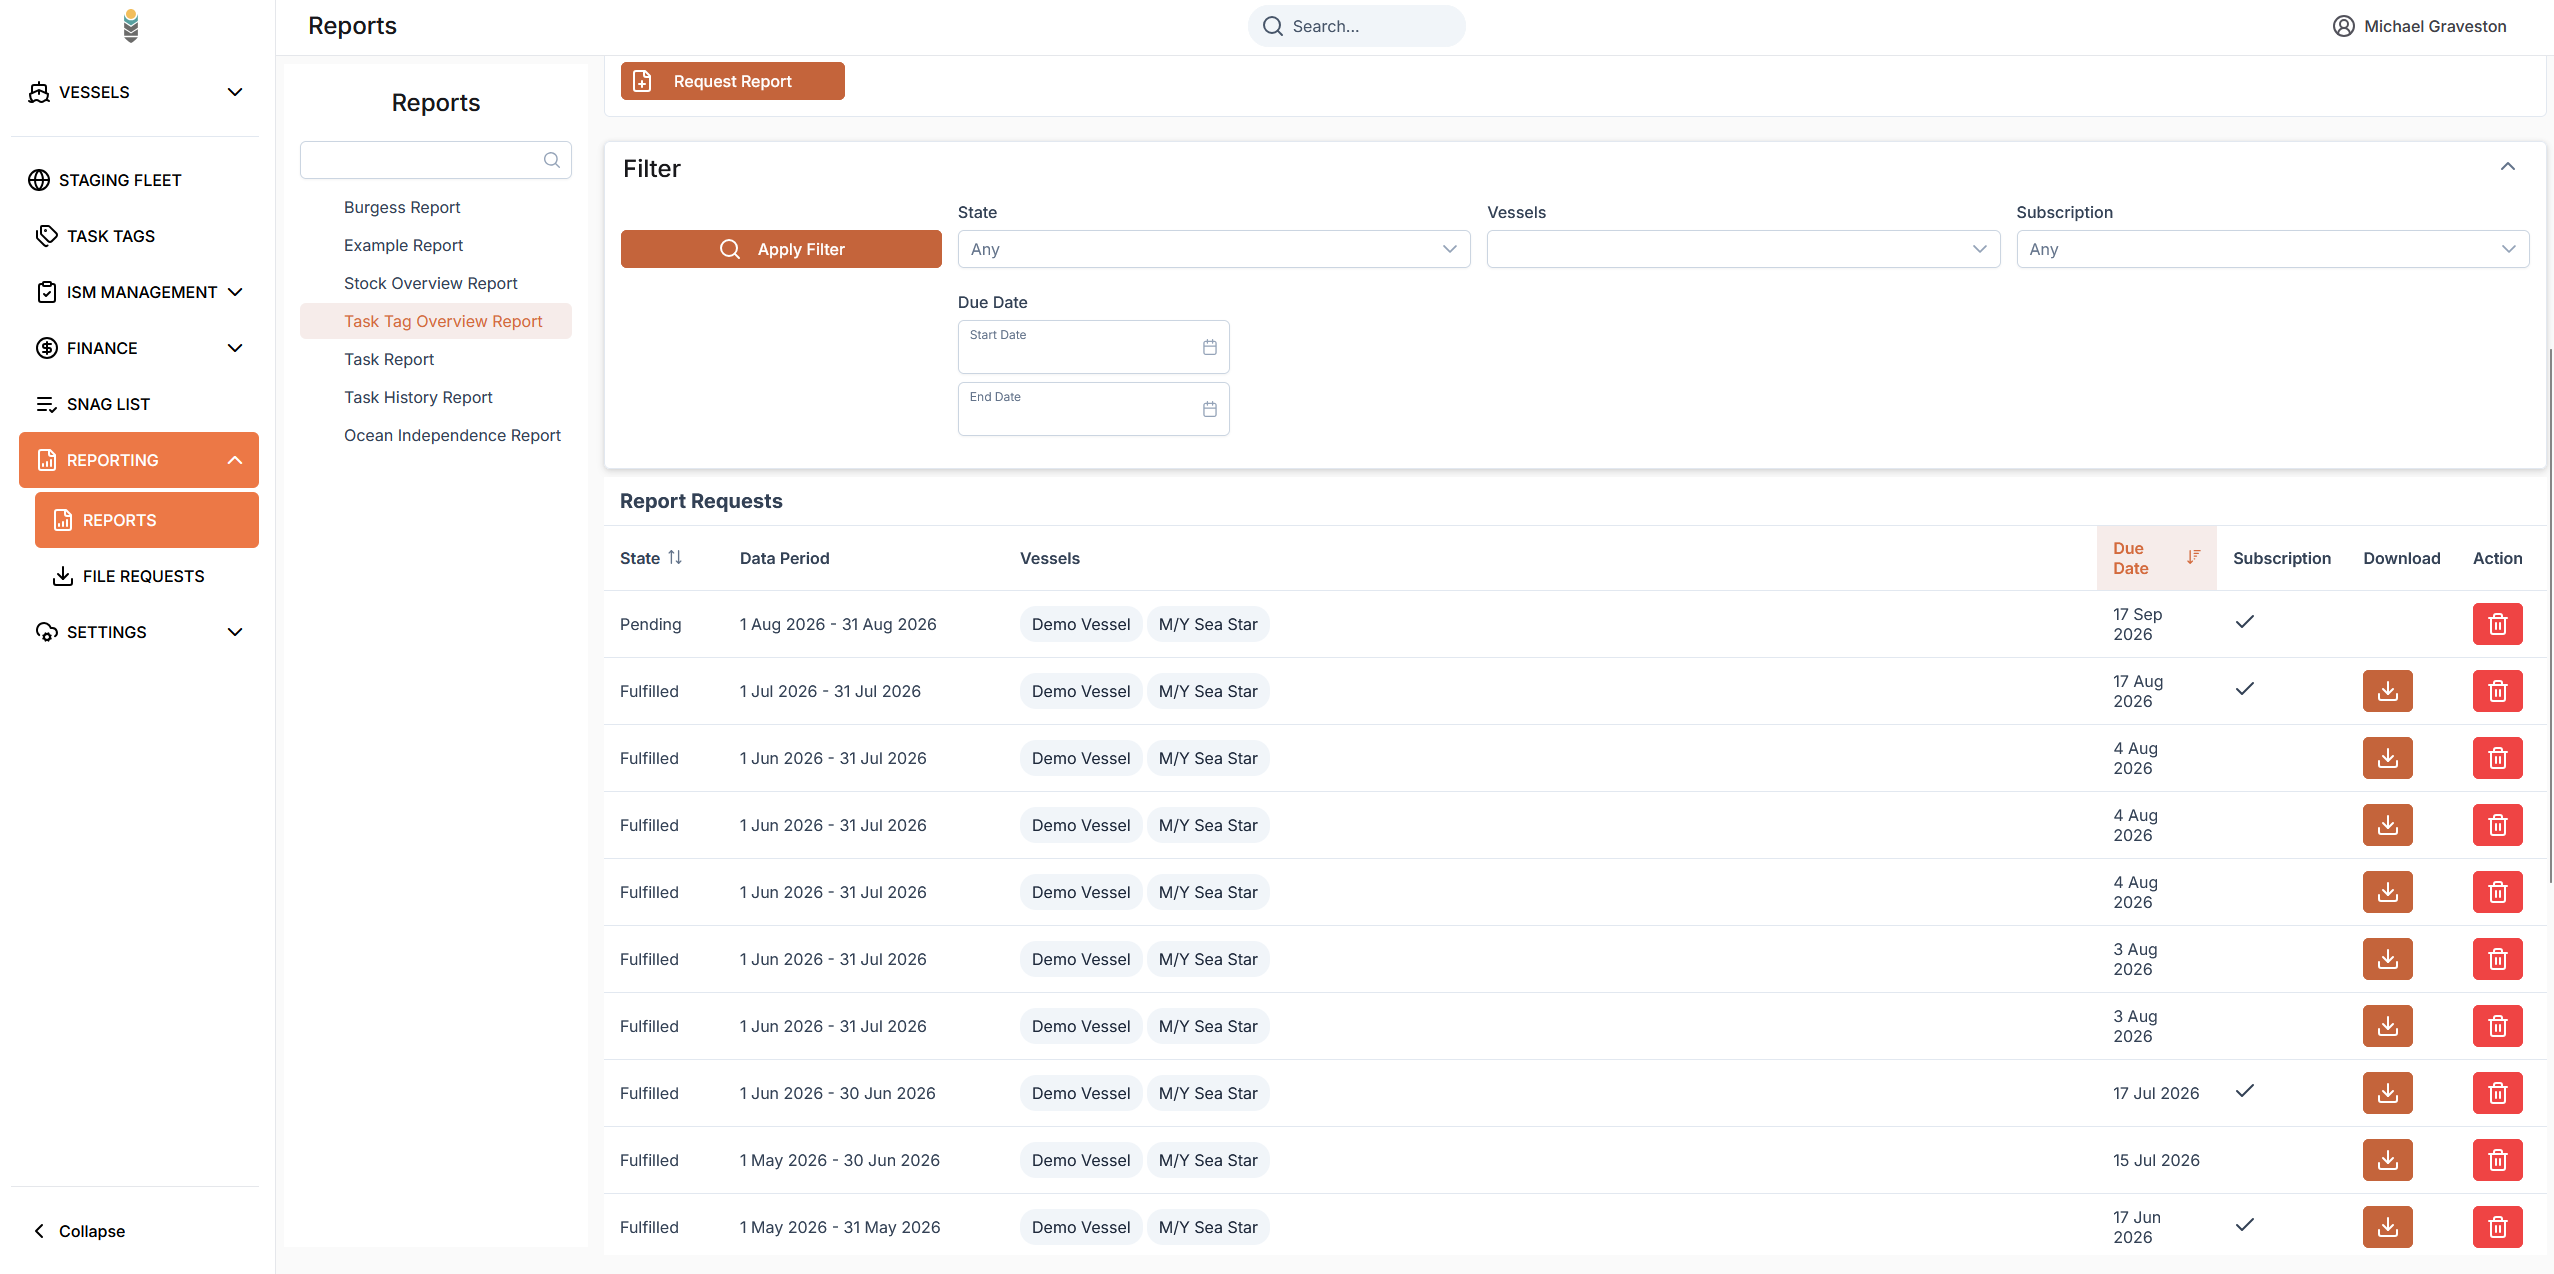
Task: Click the Vessels ship icon in the sidebar
Action: click(x=39, y=92)
